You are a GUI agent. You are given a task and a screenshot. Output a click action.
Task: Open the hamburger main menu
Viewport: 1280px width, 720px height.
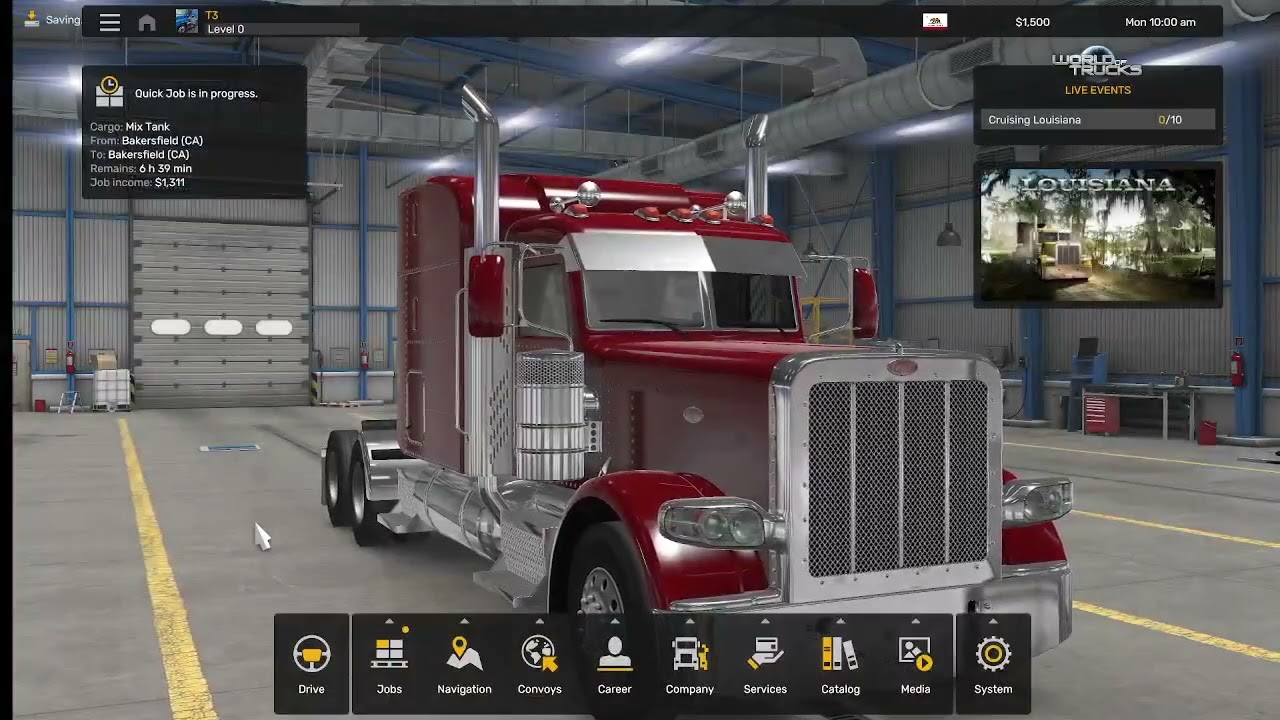(x=110, y=22)
